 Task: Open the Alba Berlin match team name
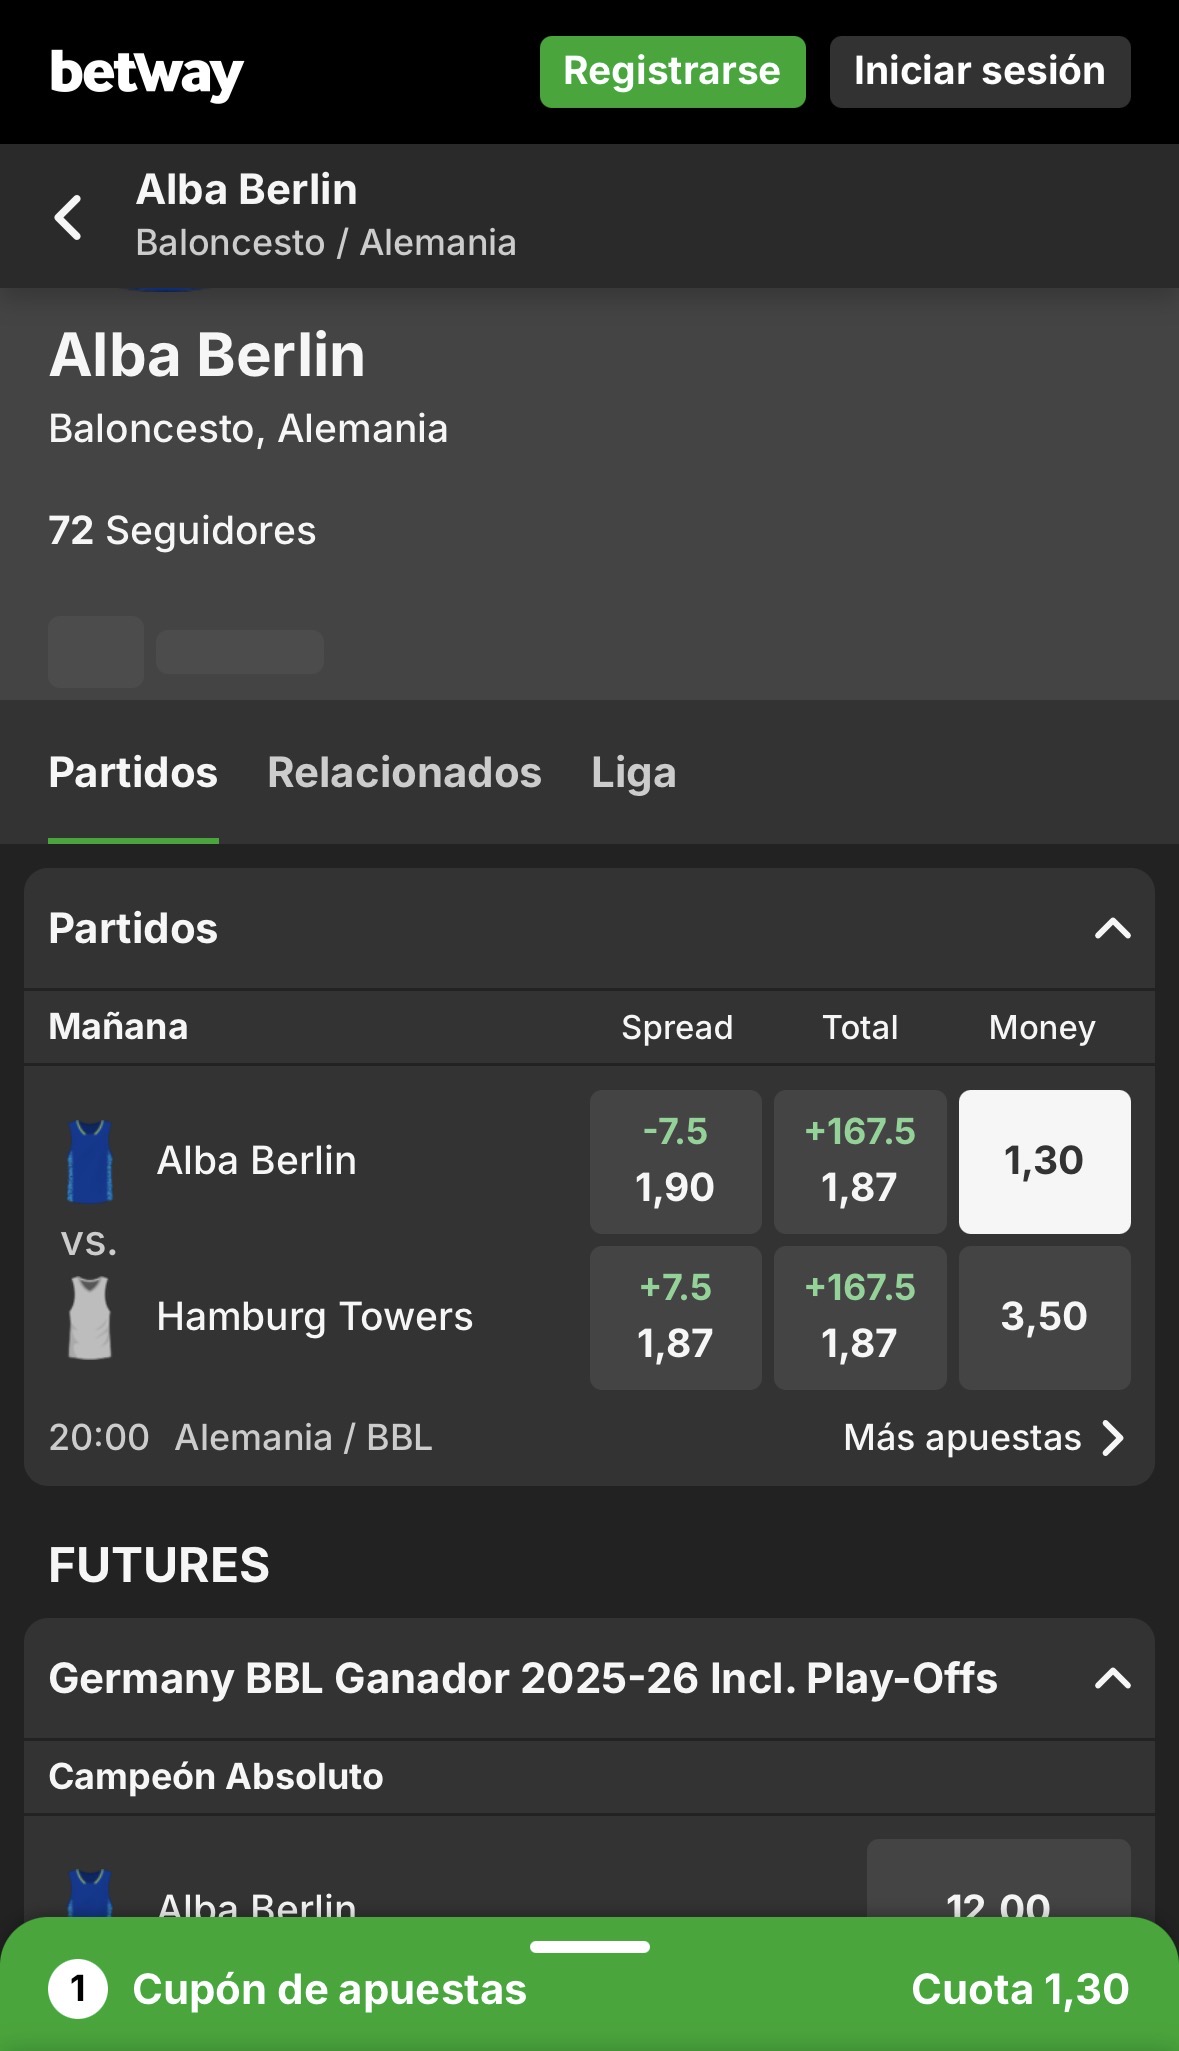257,1161
